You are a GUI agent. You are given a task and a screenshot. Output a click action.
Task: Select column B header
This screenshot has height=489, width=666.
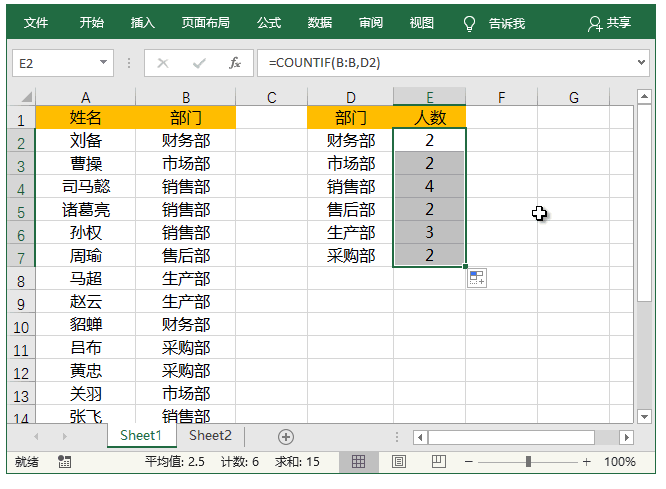(186, 97)
